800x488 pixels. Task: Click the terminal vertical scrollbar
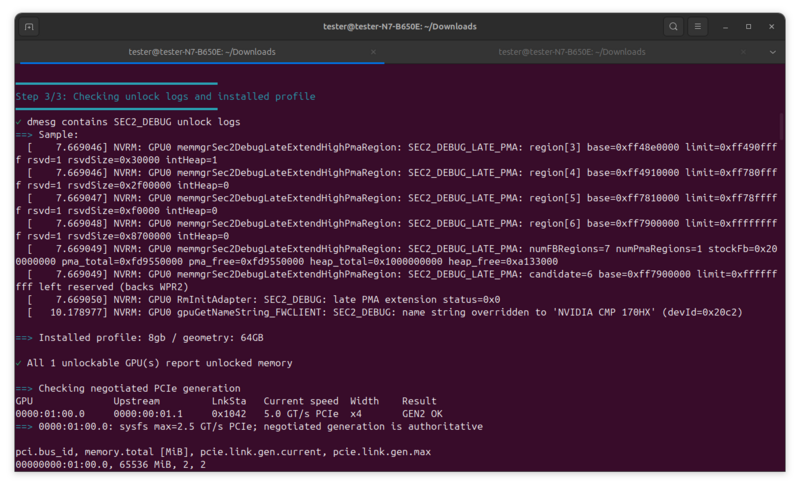click(x=781, y=127)
